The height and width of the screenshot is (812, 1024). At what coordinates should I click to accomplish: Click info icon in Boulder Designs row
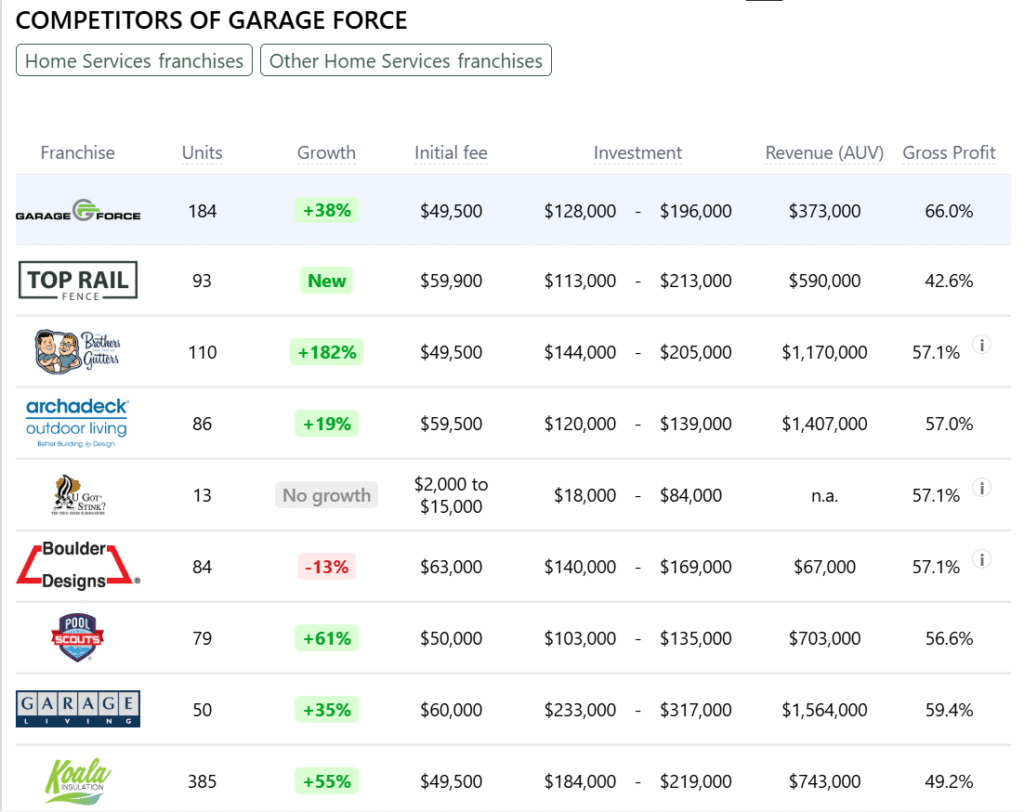(982, 559)
